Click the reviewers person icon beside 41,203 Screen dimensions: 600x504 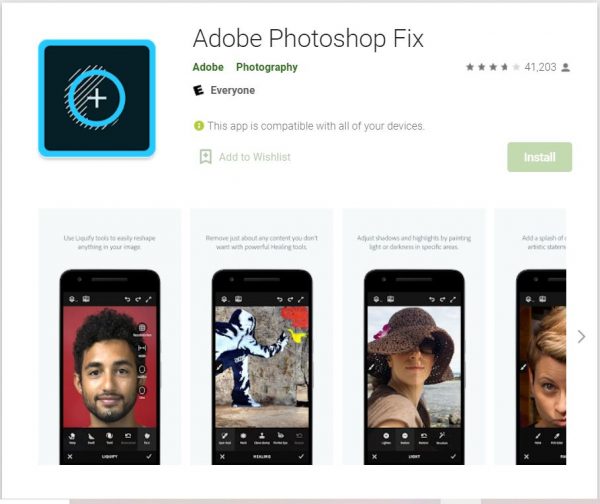click(x=566, y=68)
